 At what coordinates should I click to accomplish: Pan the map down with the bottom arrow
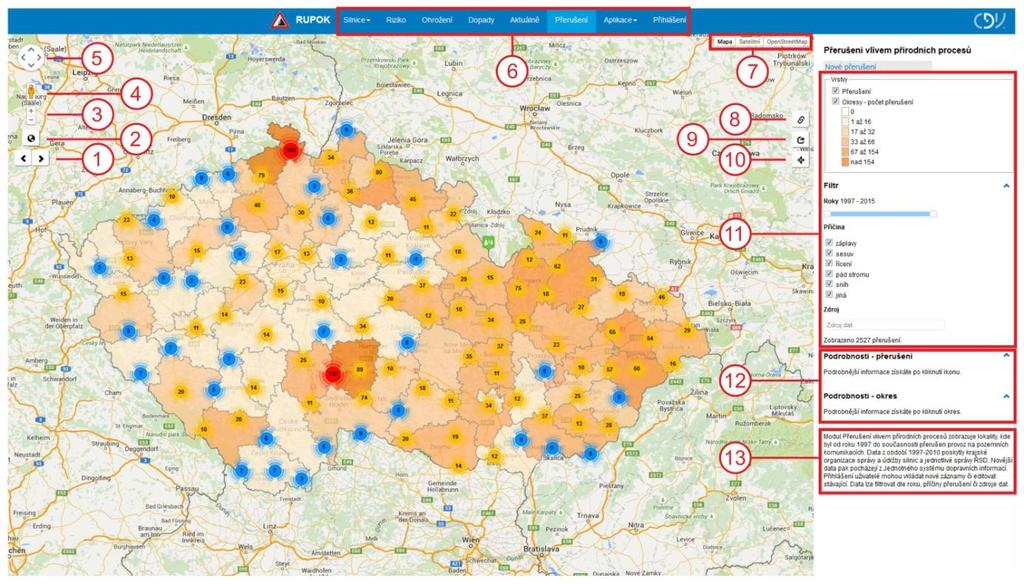31,66
